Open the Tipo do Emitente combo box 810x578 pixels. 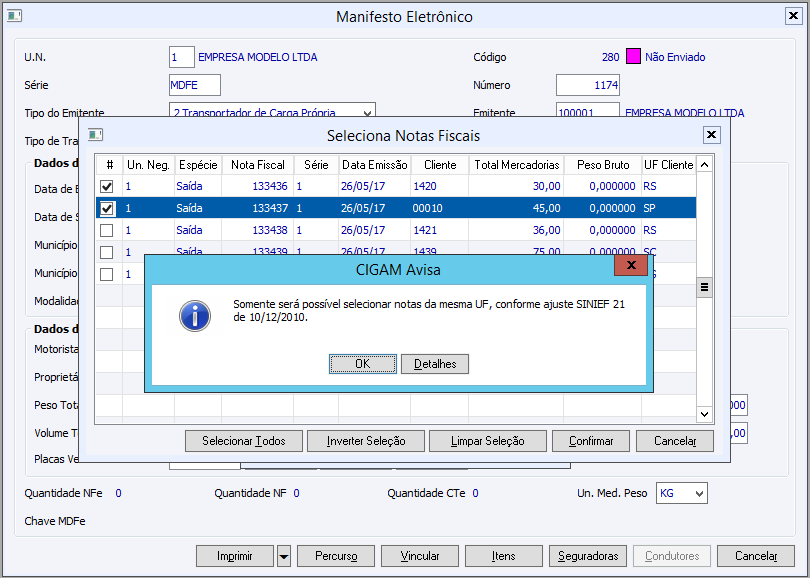[272, 113]
